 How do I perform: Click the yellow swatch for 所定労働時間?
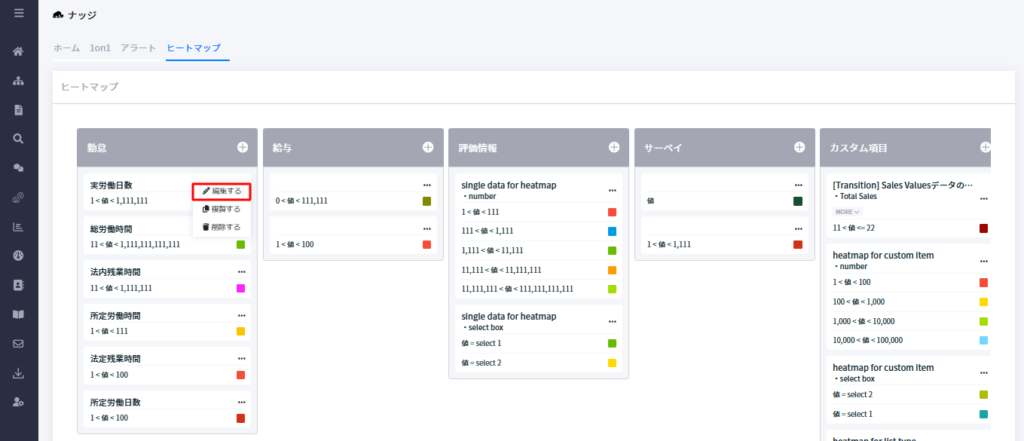(240, 331)
